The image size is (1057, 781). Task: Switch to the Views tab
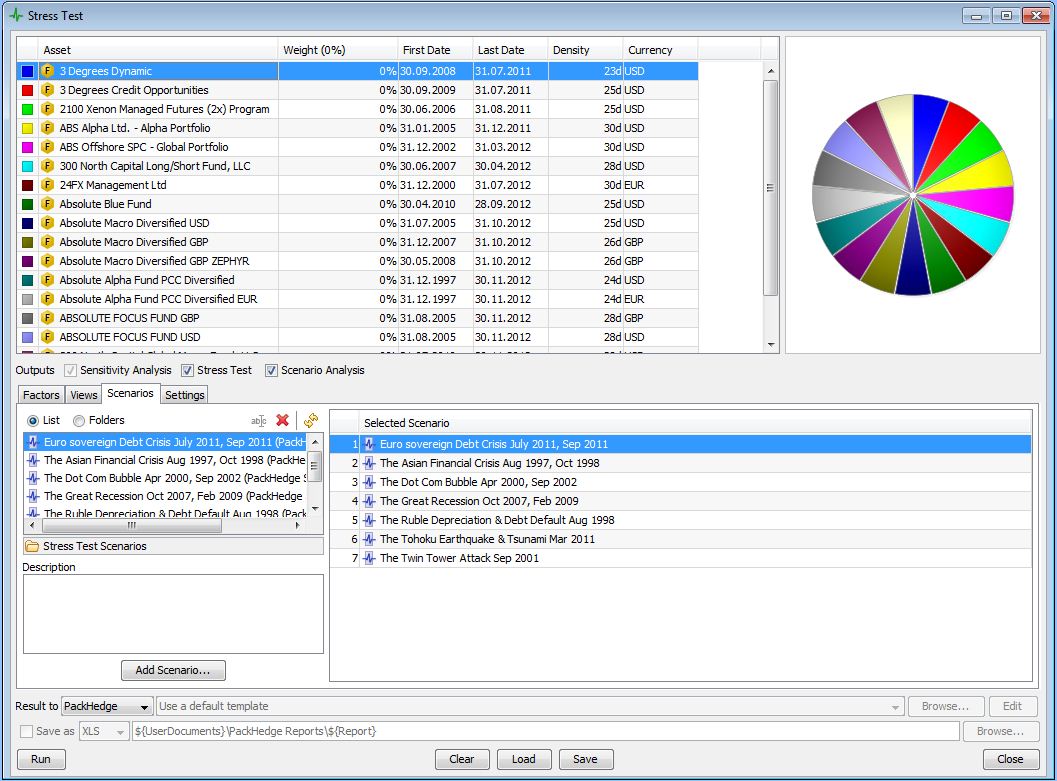(x=84, y=395)
